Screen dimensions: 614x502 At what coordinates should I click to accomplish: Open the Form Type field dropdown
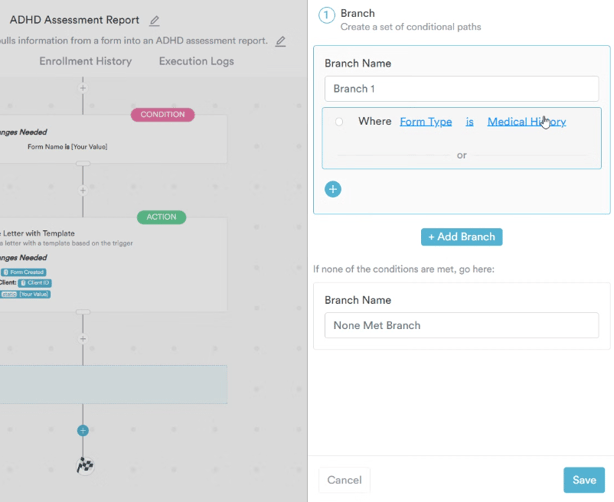pos(425,122)
